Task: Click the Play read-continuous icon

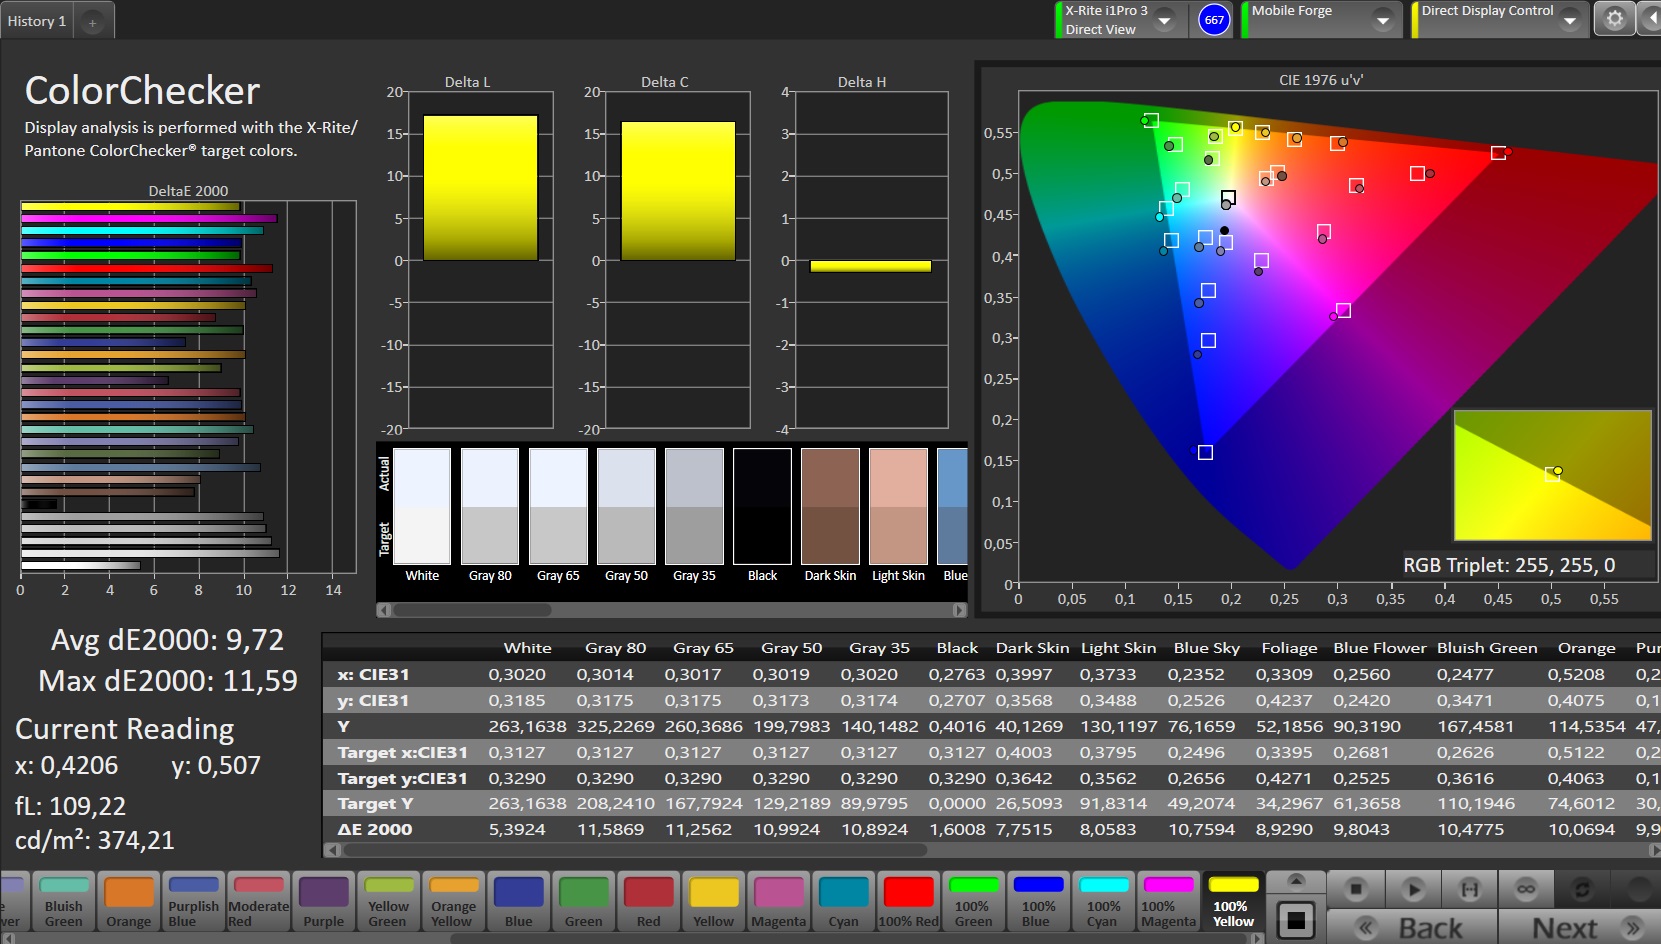Action: tap(1412, 888)
